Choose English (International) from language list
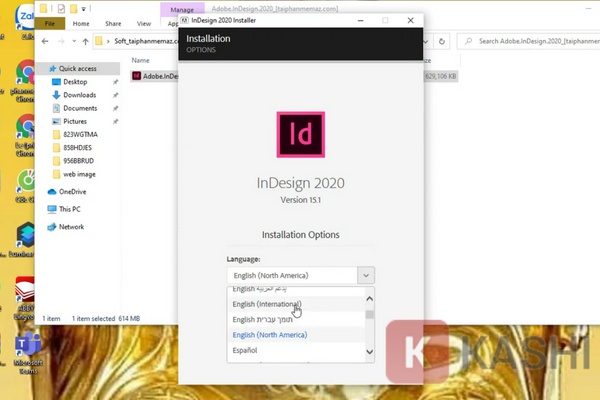 click(267, 304)
